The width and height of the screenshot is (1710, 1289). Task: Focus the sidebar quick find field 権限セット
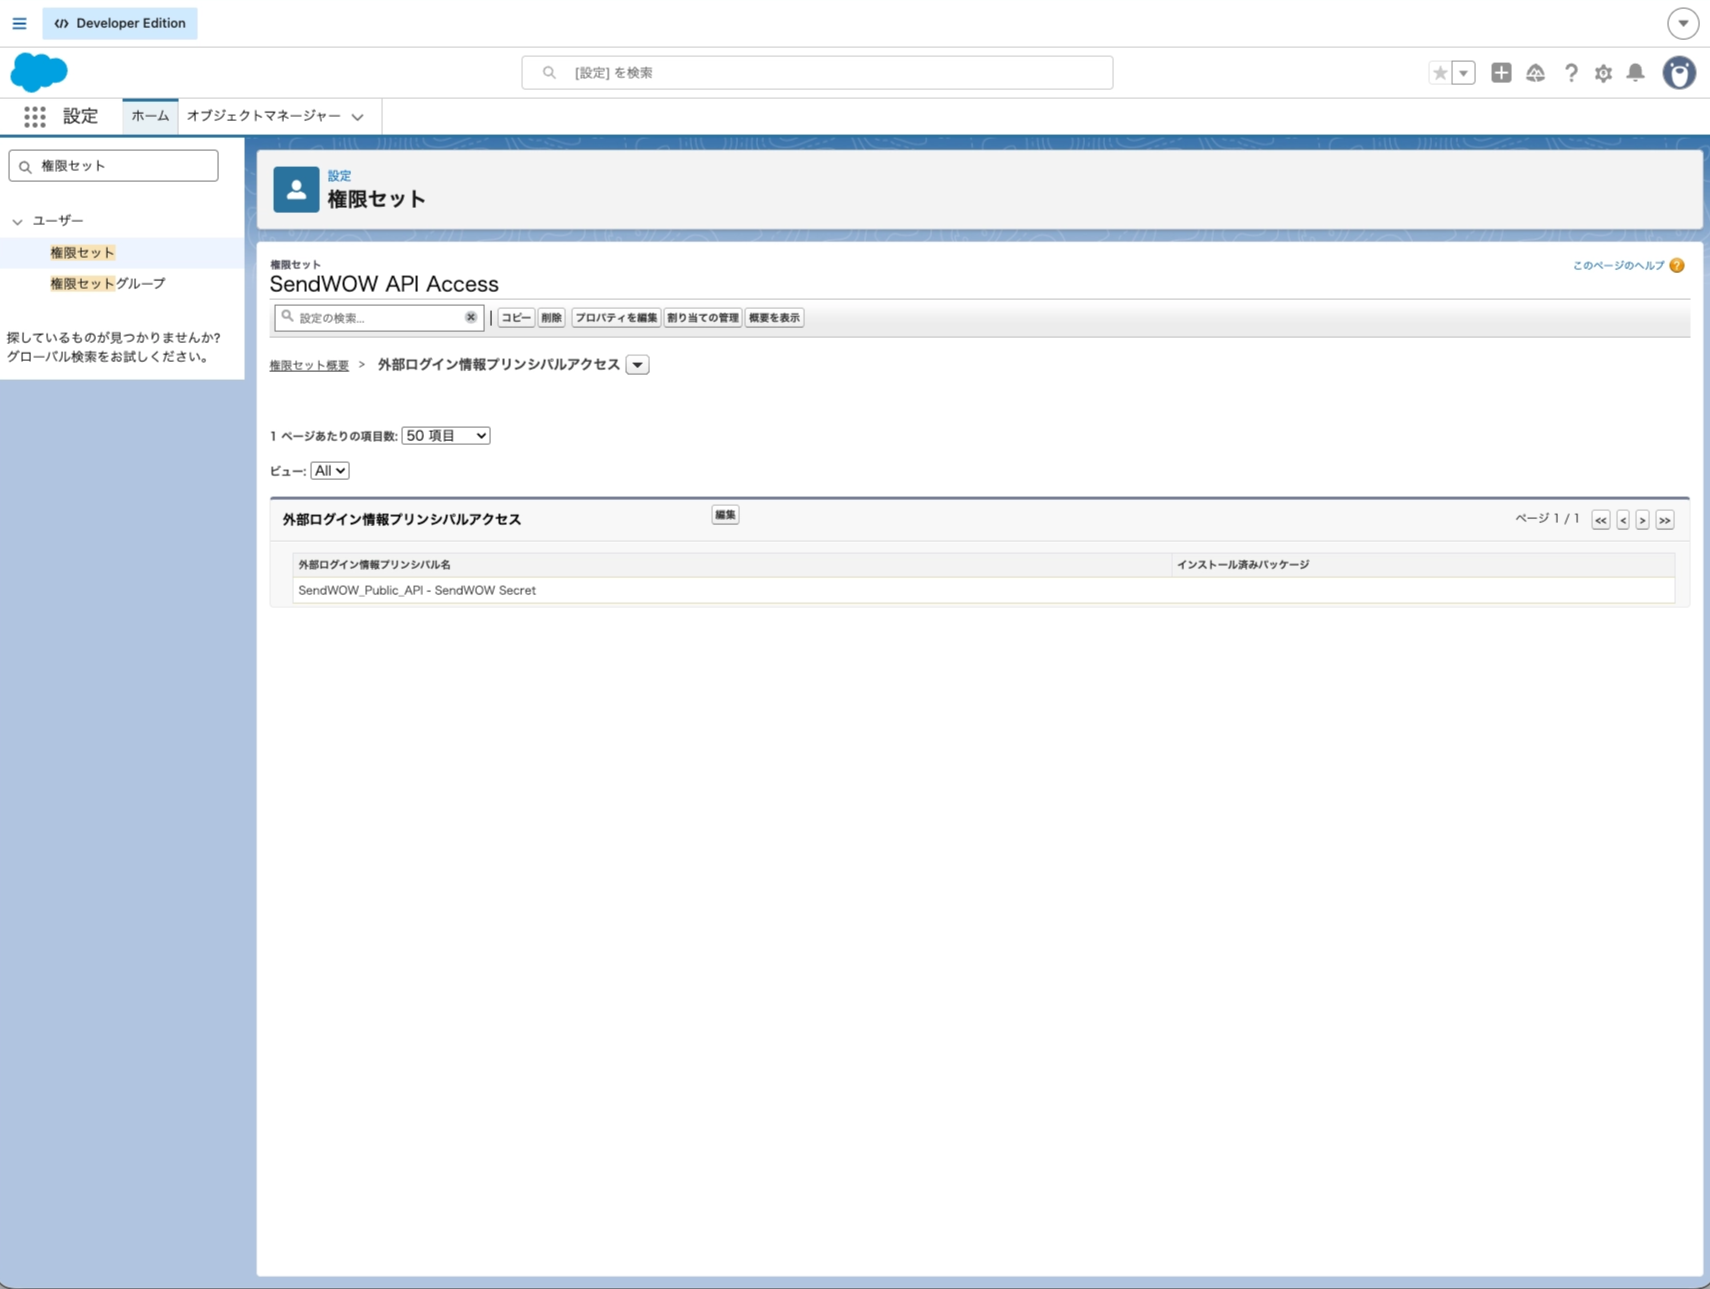[113, 166]
